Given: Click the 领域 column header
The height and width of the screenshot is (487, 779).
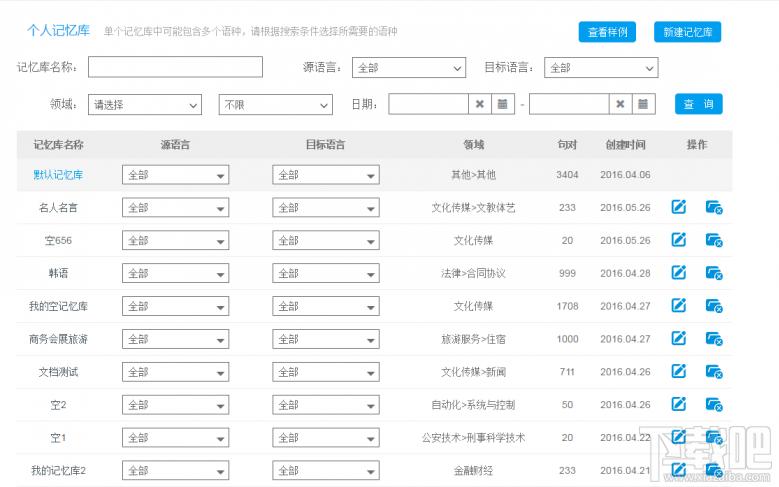Looking at the screenshot, I should (473, 145).
